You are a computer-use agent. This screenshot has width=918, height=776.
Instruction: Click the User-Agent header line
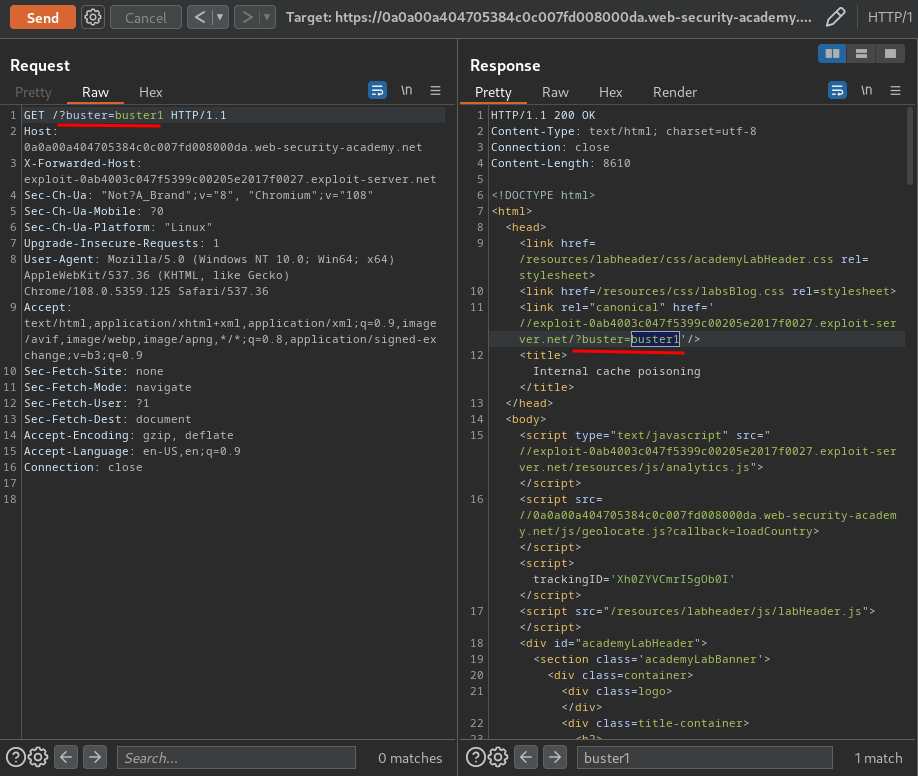coord(209,275)
